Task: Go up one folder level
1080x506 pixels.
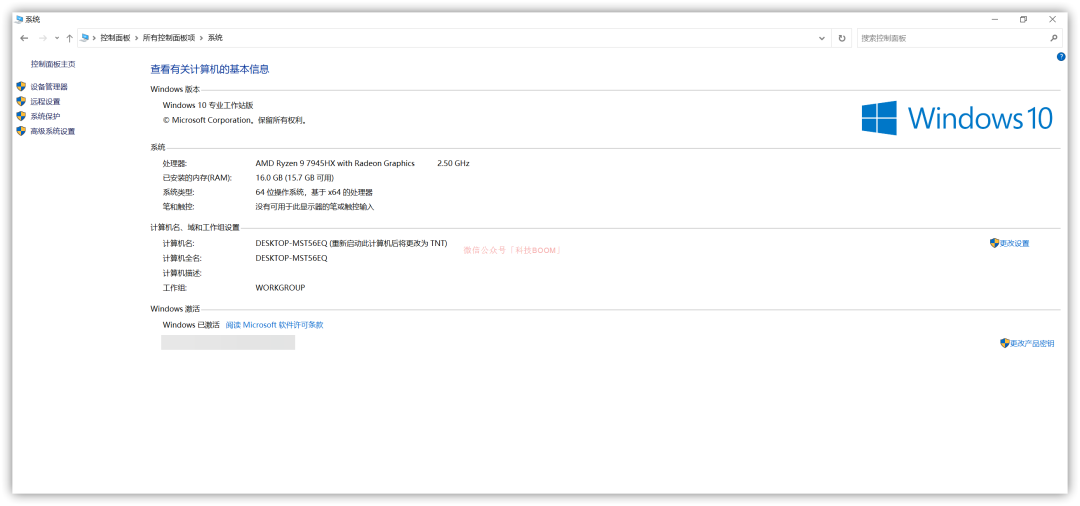Action: pyautogui.click(x=69, y=39)
